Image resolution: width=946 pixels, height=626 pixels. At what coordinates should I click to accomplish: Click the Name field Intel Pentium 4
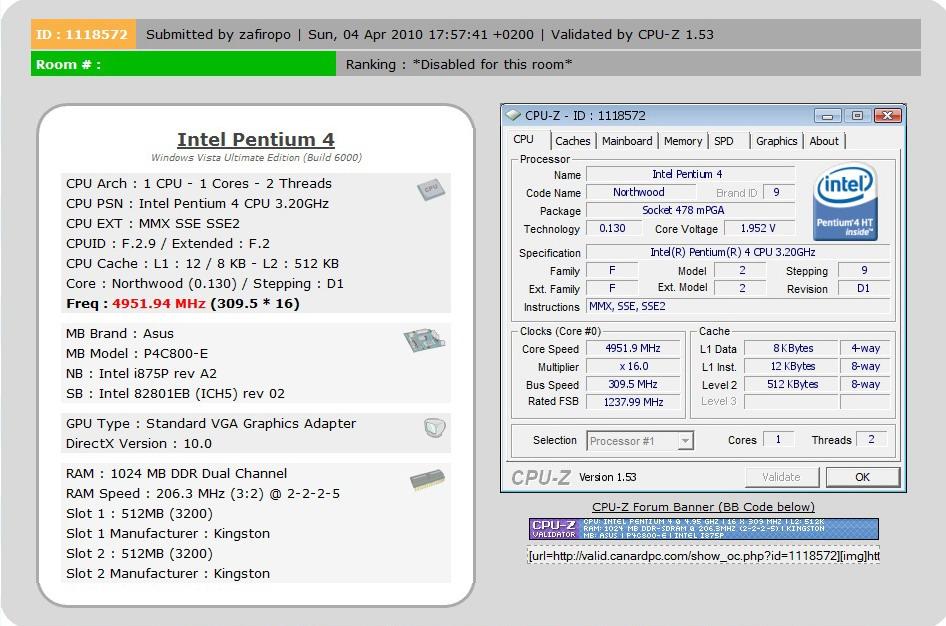tap(690, 174)
